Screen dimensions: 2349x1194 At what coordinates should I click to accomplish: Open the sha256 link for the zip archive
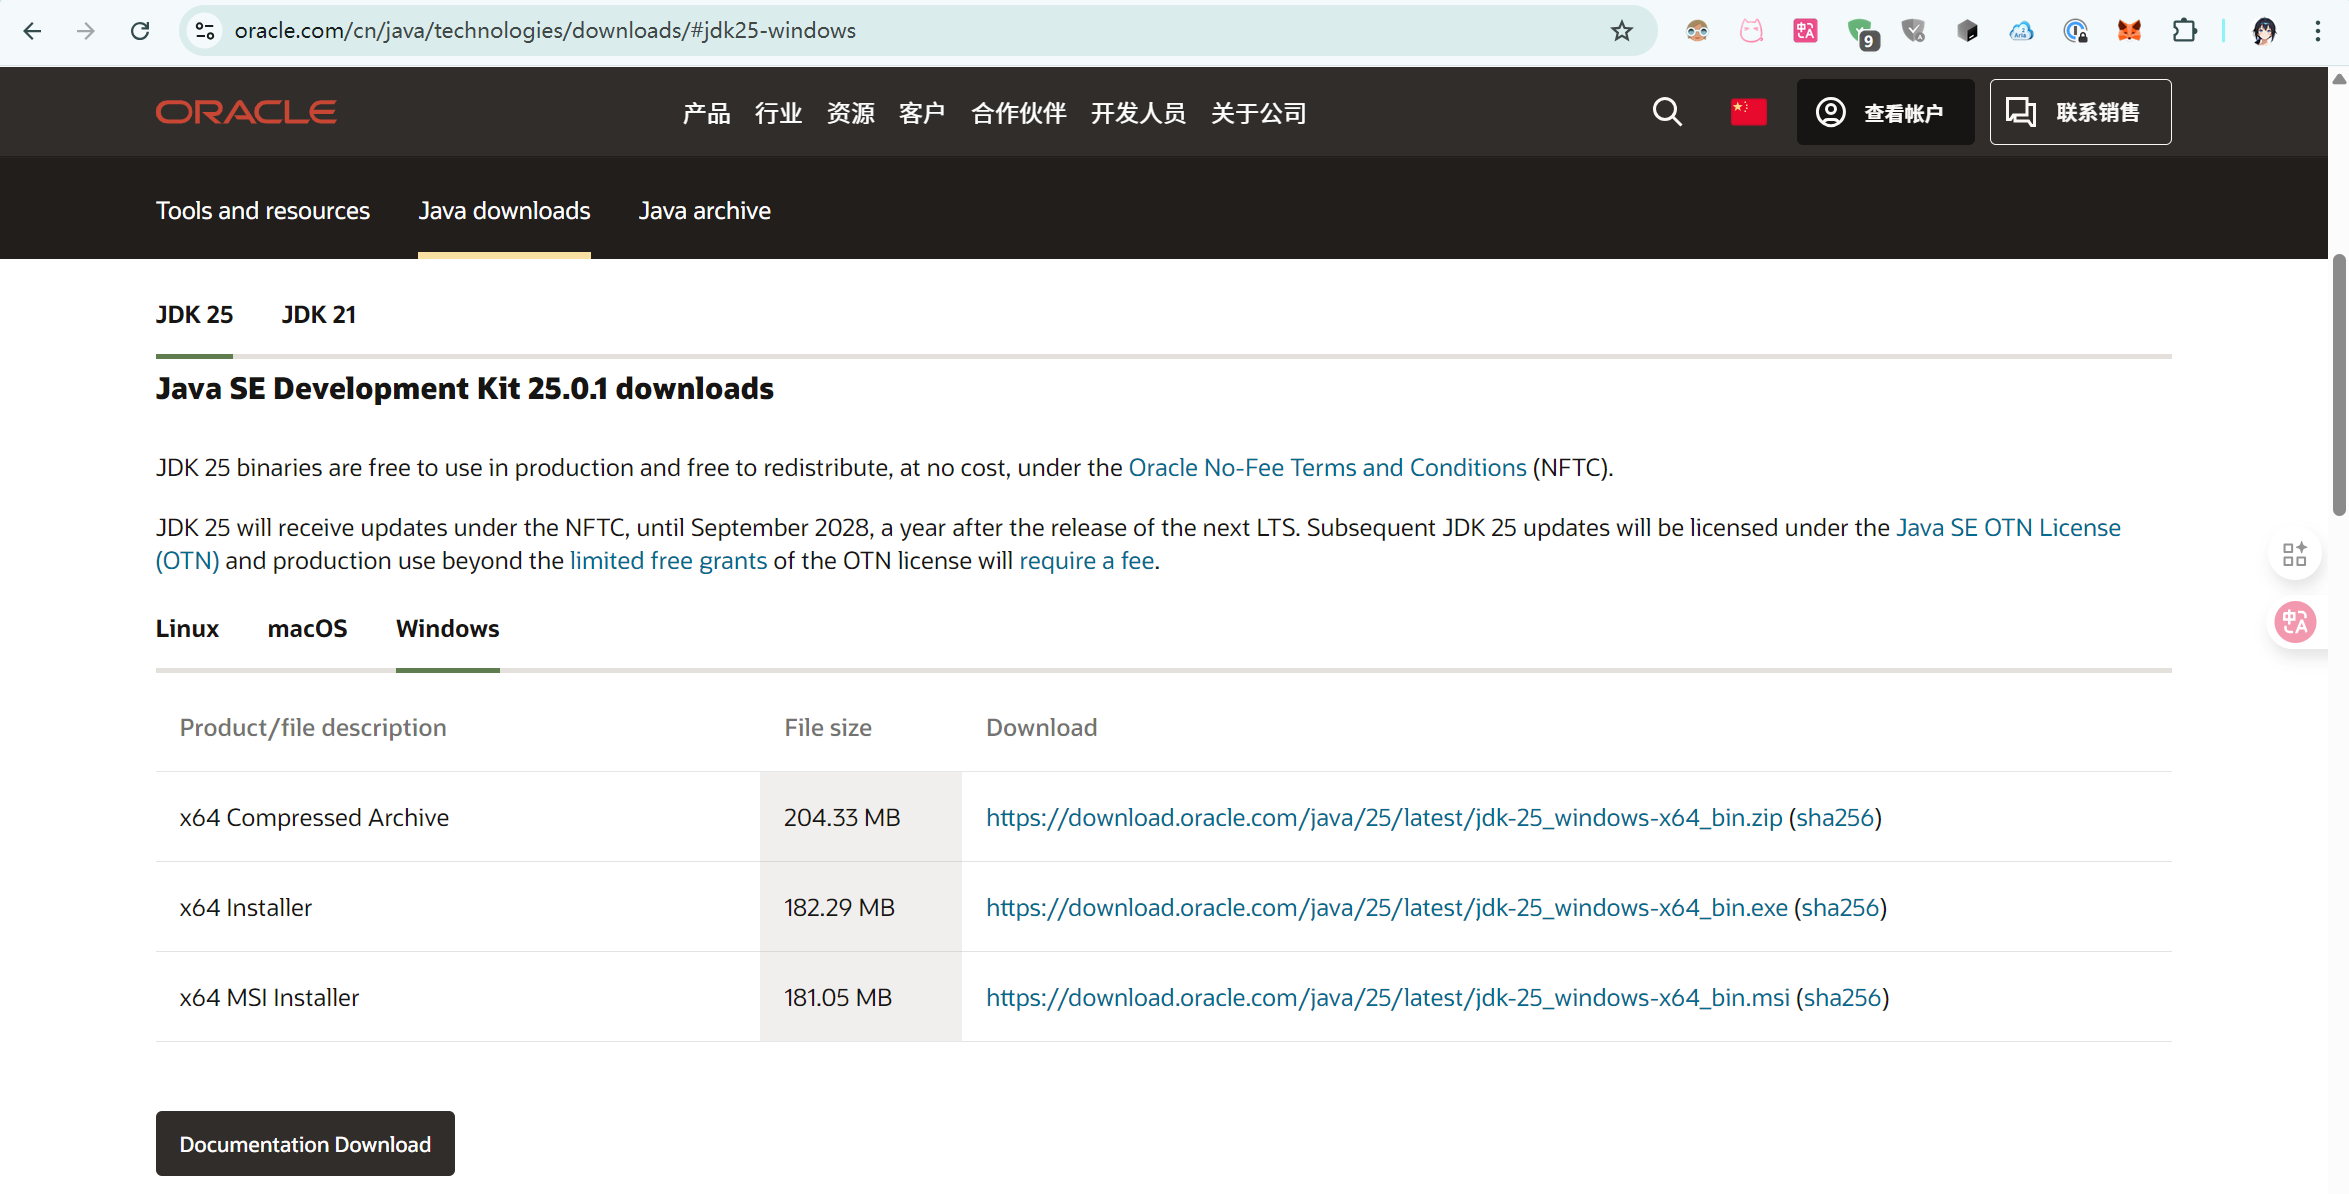pos(1835,817)
